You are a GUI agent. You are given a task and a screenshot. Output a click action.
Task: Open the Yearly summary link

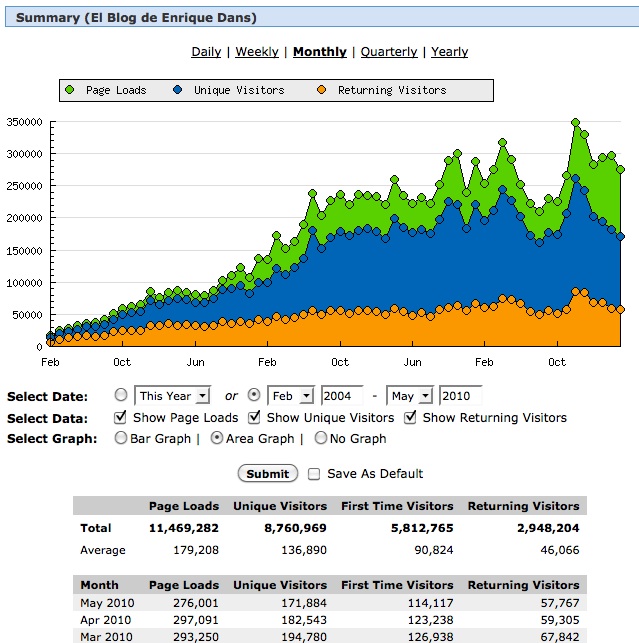[x=450, y=52]
